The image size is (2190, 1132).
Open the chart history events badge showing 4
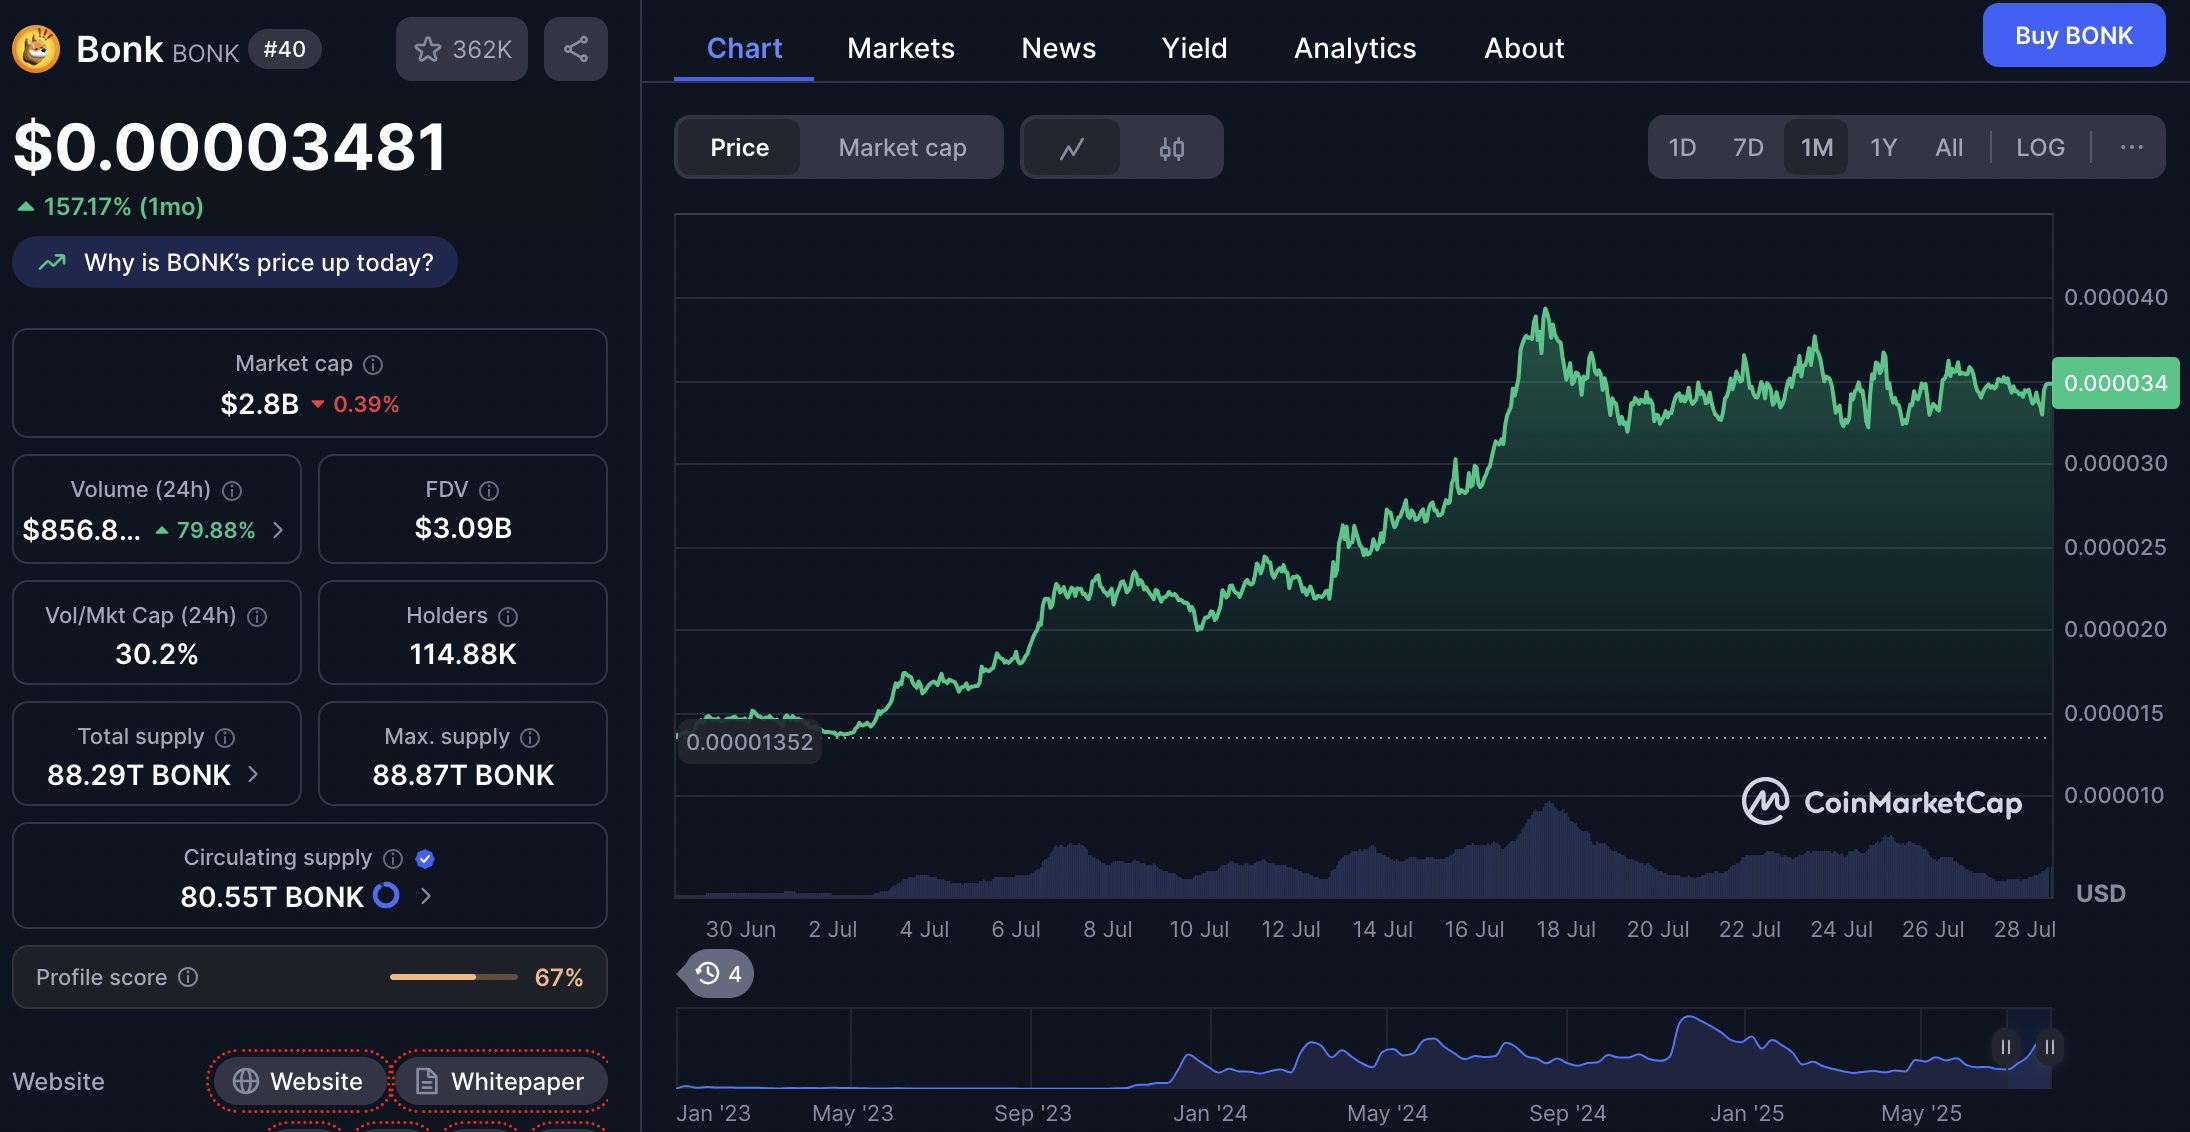click(x=717, y=974)
